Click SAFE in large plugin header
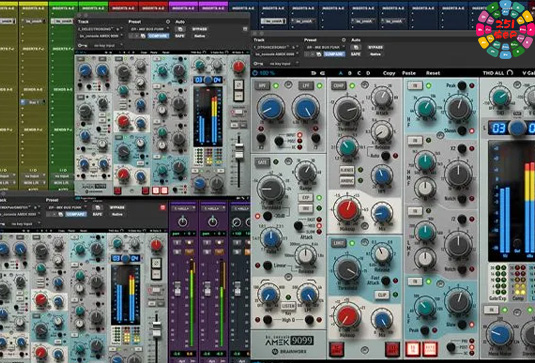This screenshot has width=535, height=363. (356, 54)
